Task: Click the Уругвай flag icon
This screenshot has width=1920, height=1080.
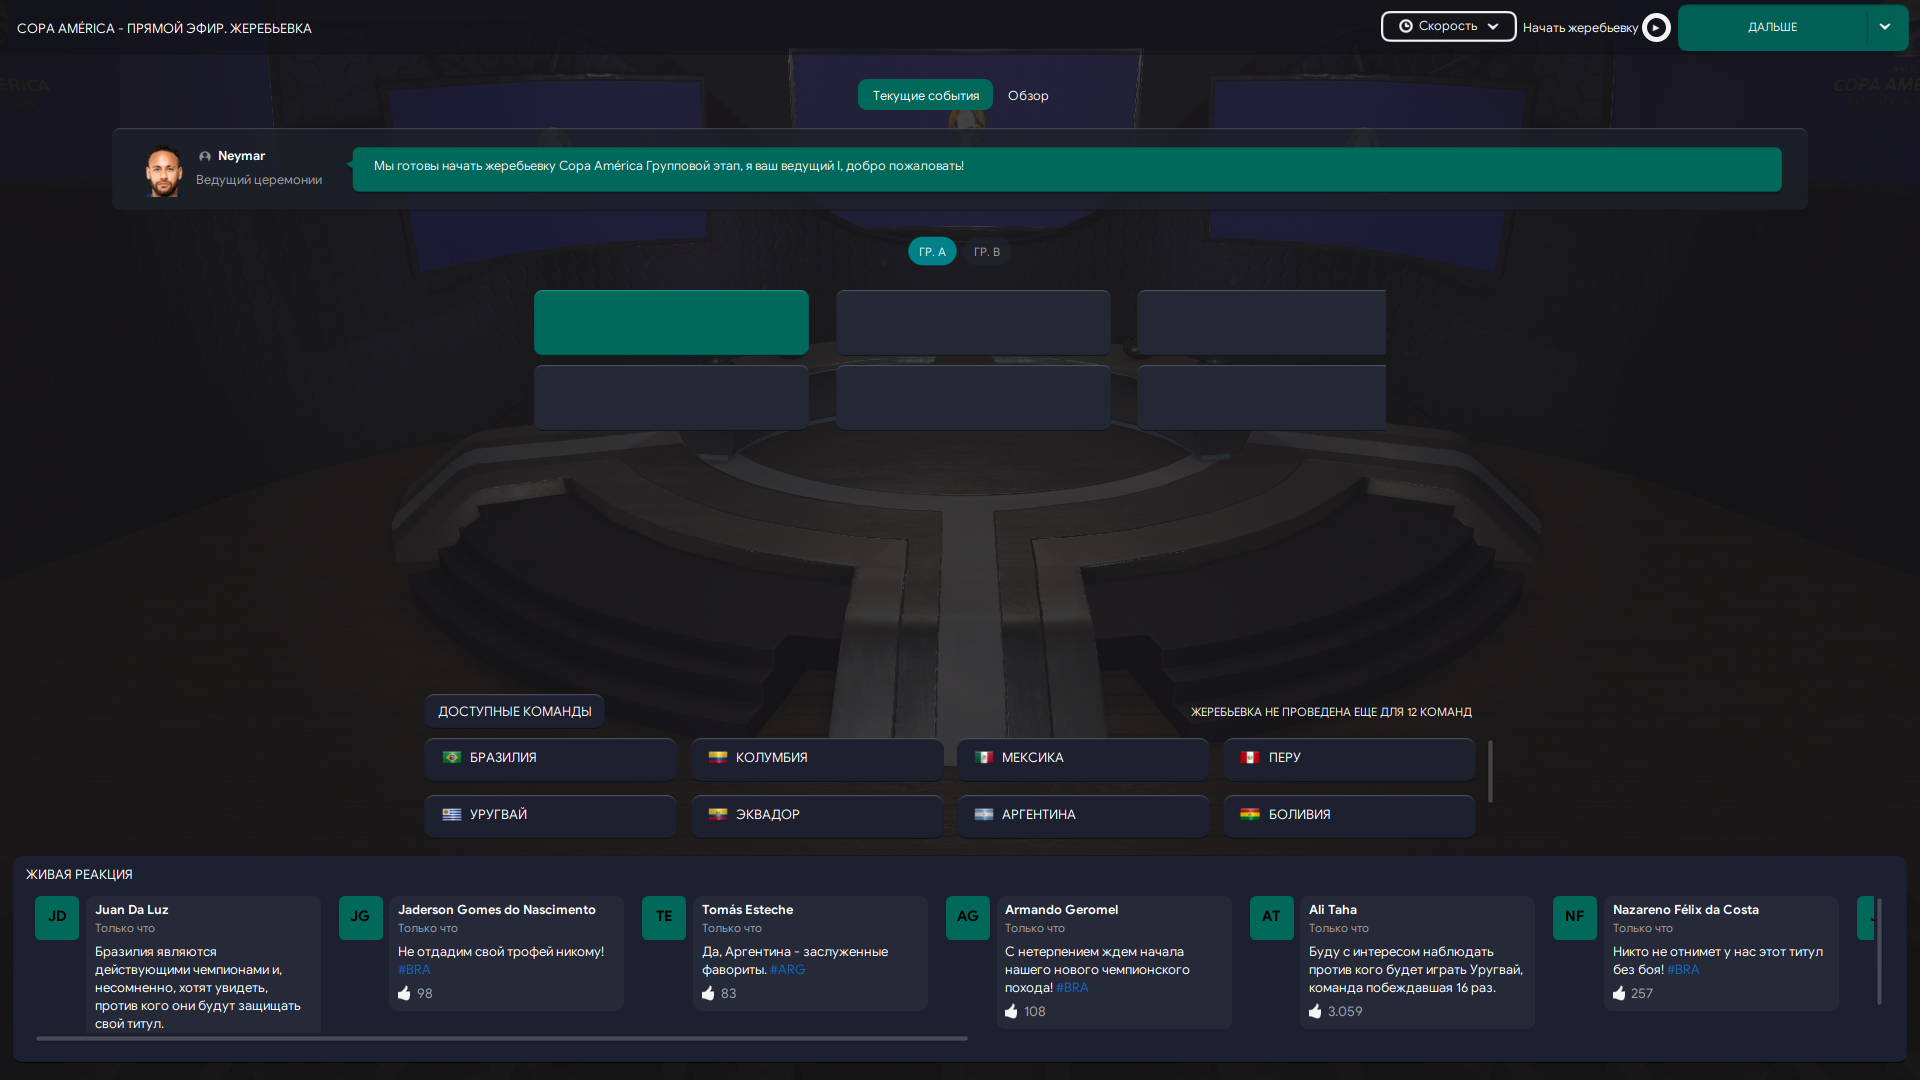Action: point(452,815)
